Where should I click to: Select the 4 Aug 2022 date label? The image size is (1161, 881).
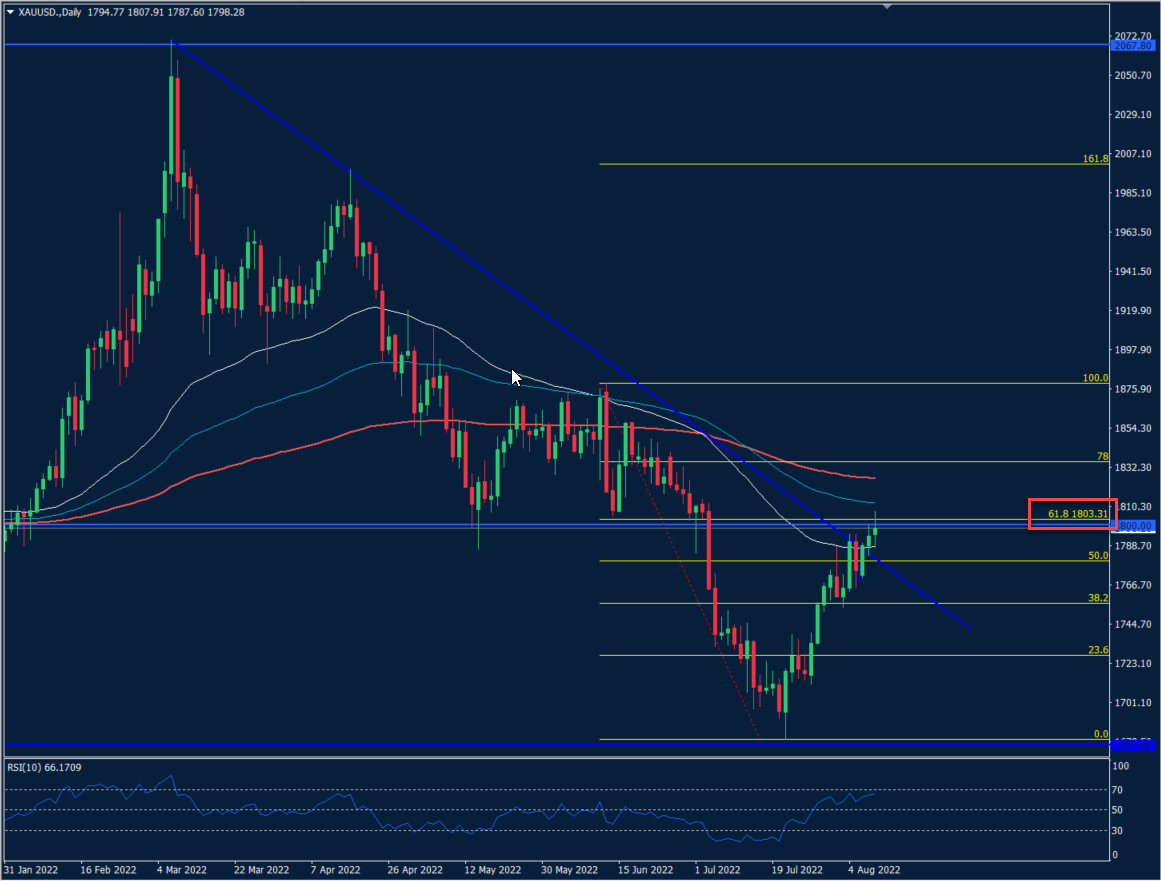(x=872, y=870)
